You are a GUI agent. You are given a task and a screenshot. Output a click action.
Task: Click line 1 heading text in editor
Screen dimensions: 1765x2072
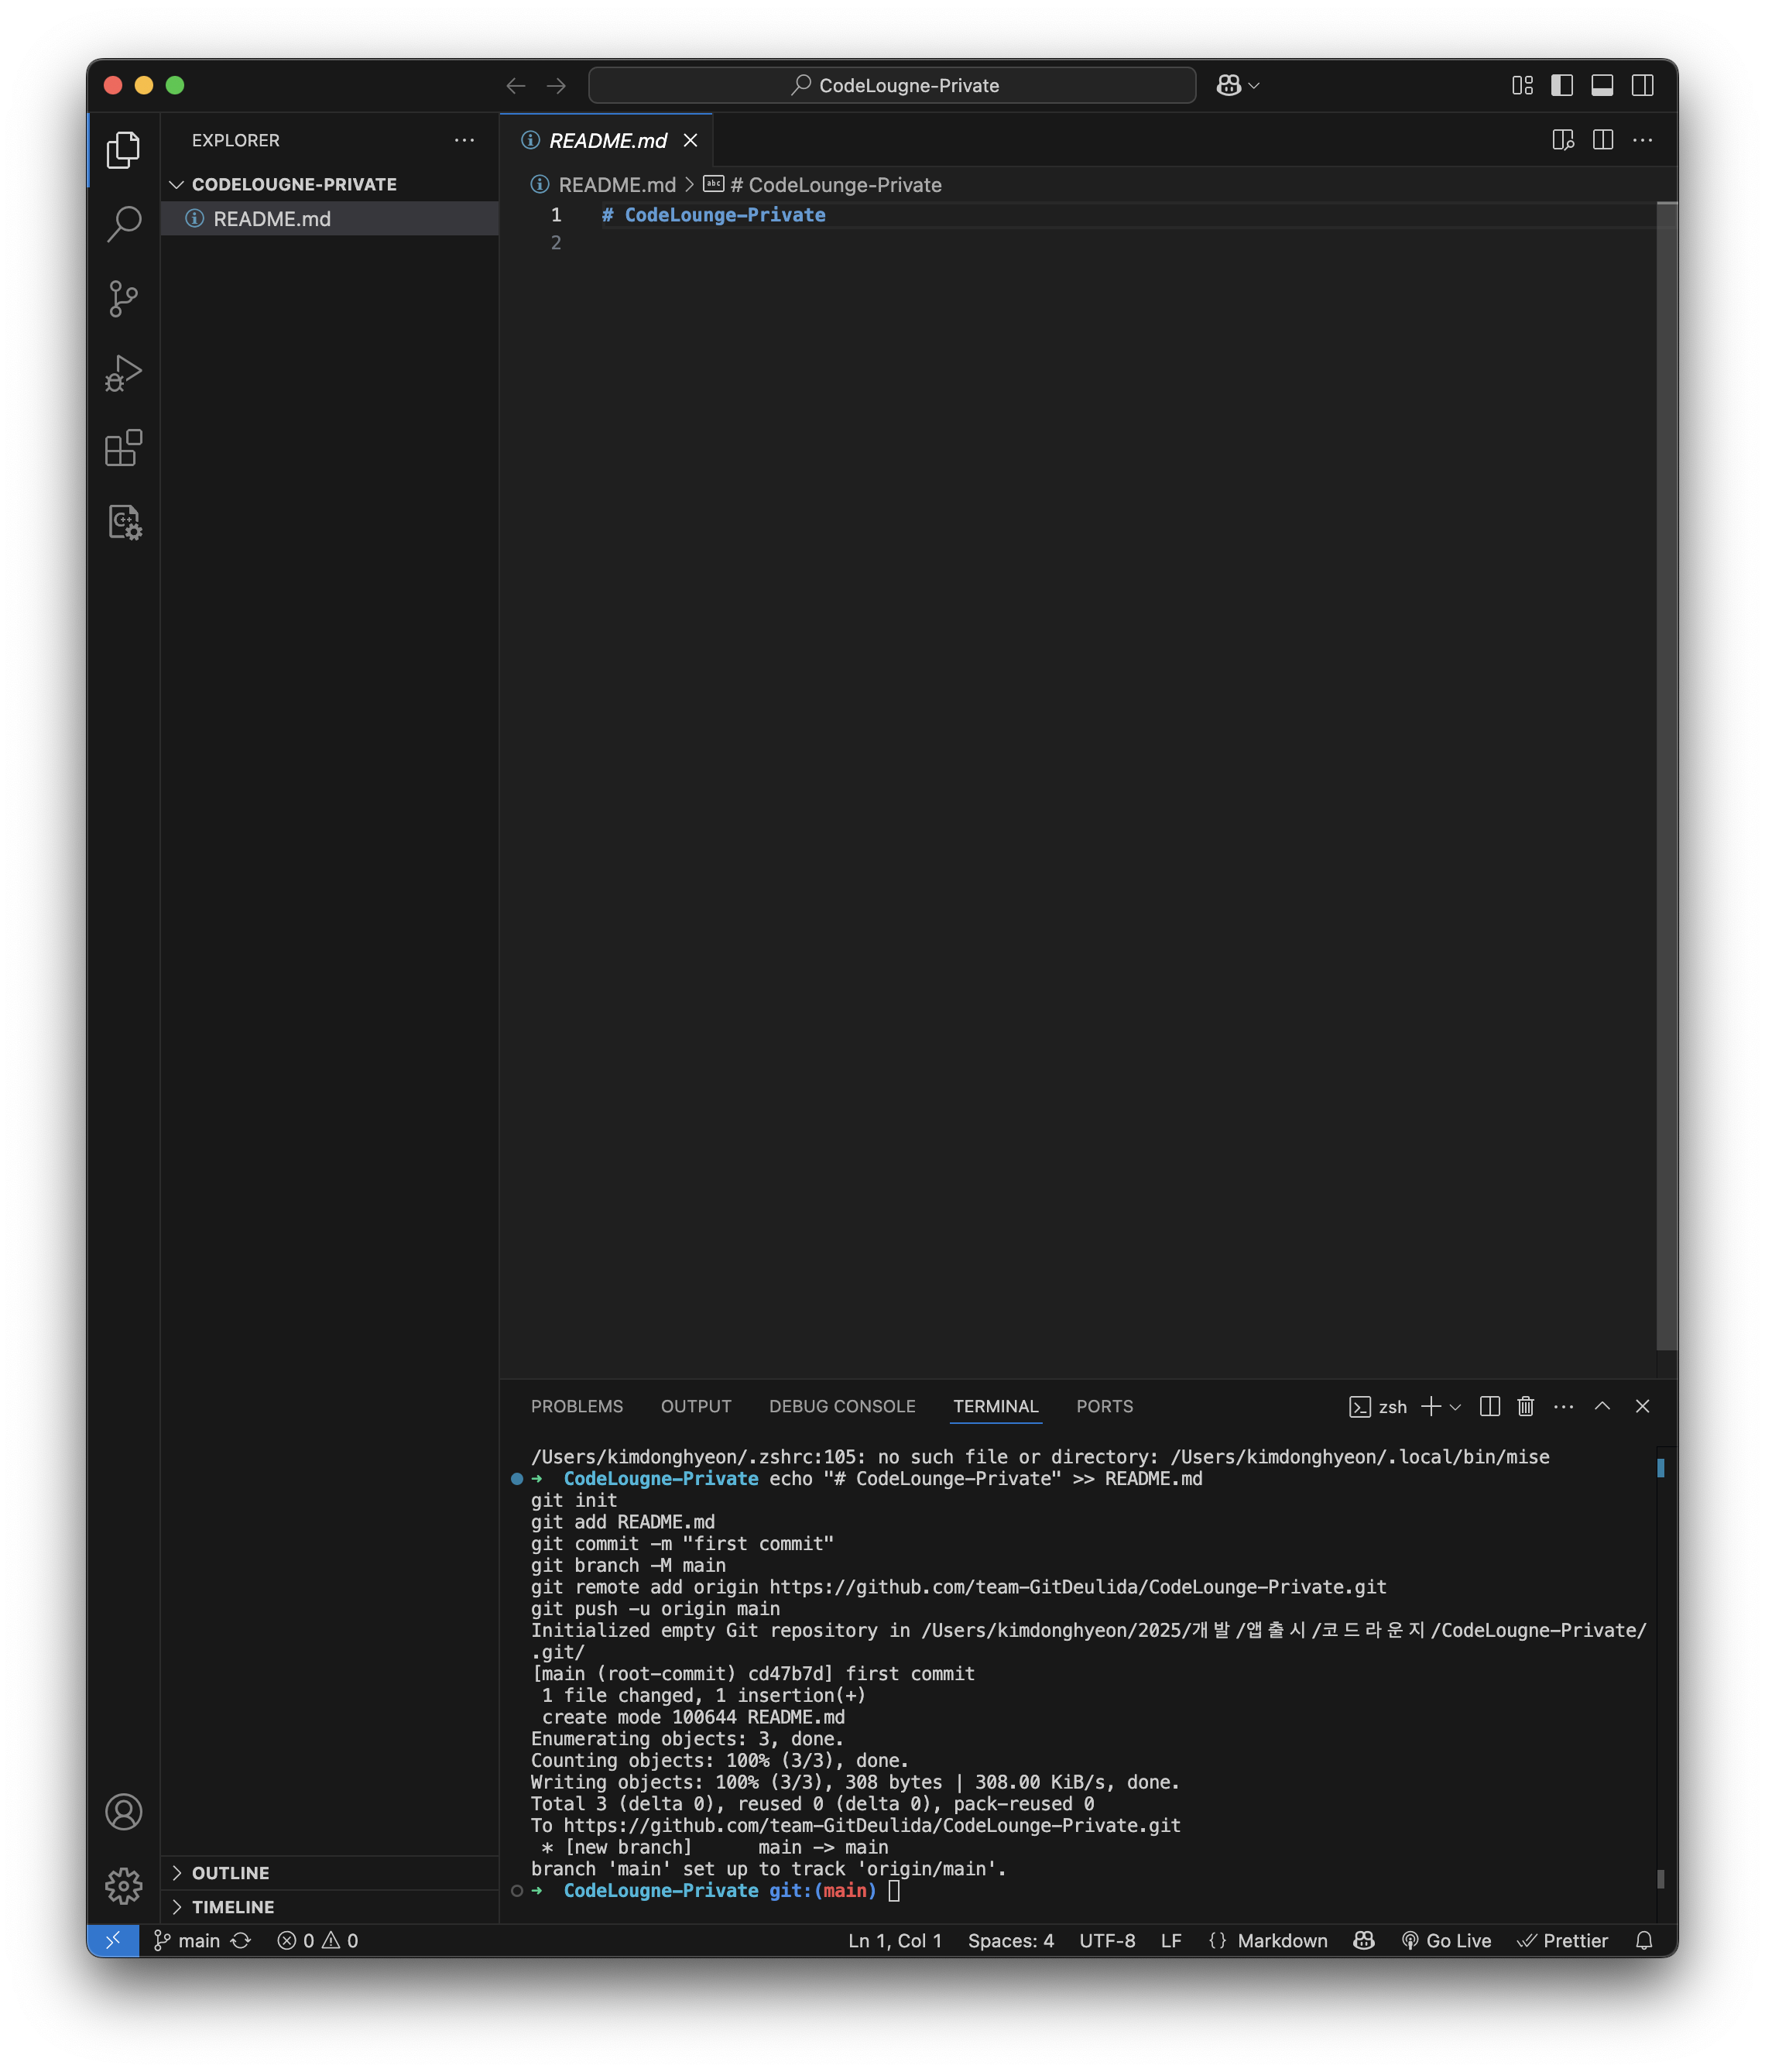714,215
